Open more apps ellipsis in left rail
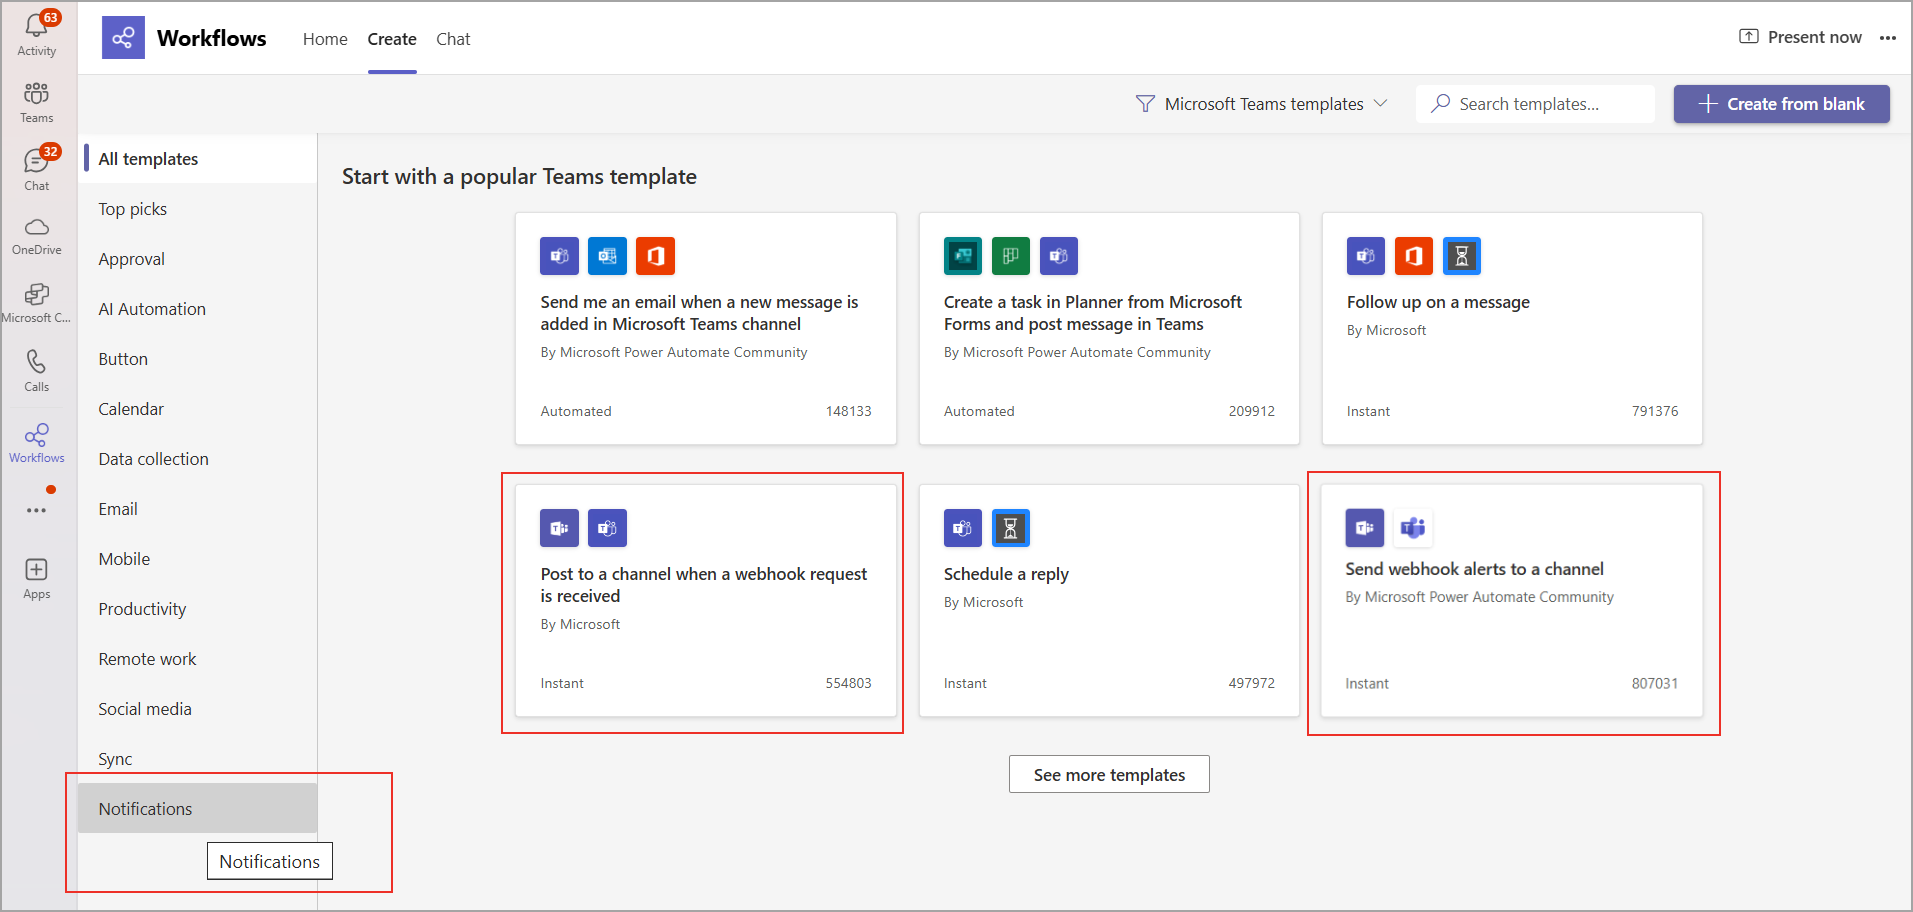This screenshot has width=1913, height=912. (37, 510)
